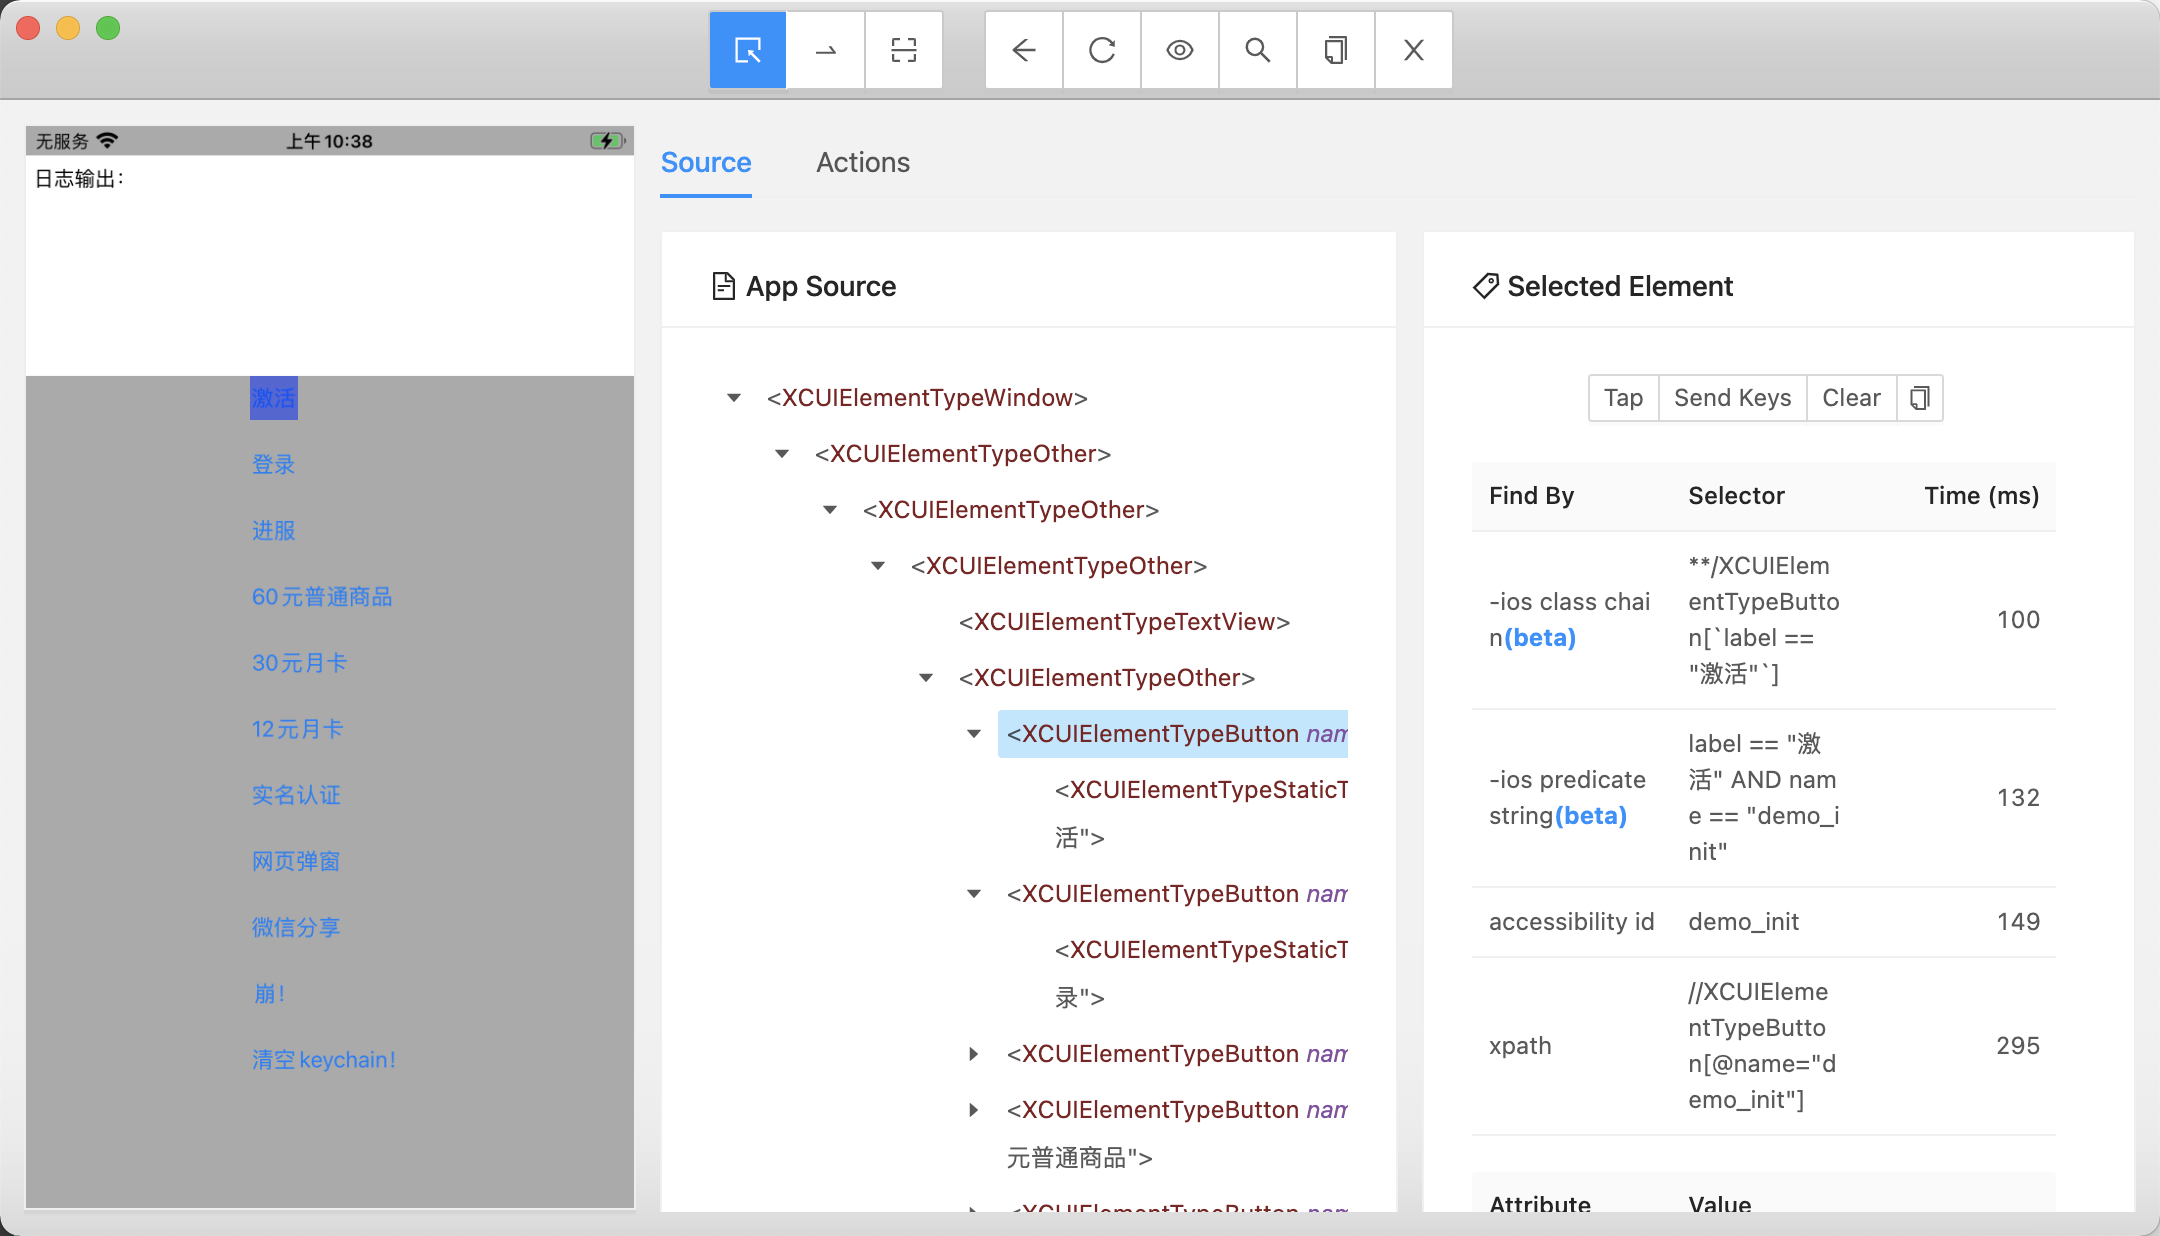Collapse the highlighted XCUIElementTypeButton node
Image resolution: width=2160 pixels, height=1236 pixels.
tap(974, 734)
